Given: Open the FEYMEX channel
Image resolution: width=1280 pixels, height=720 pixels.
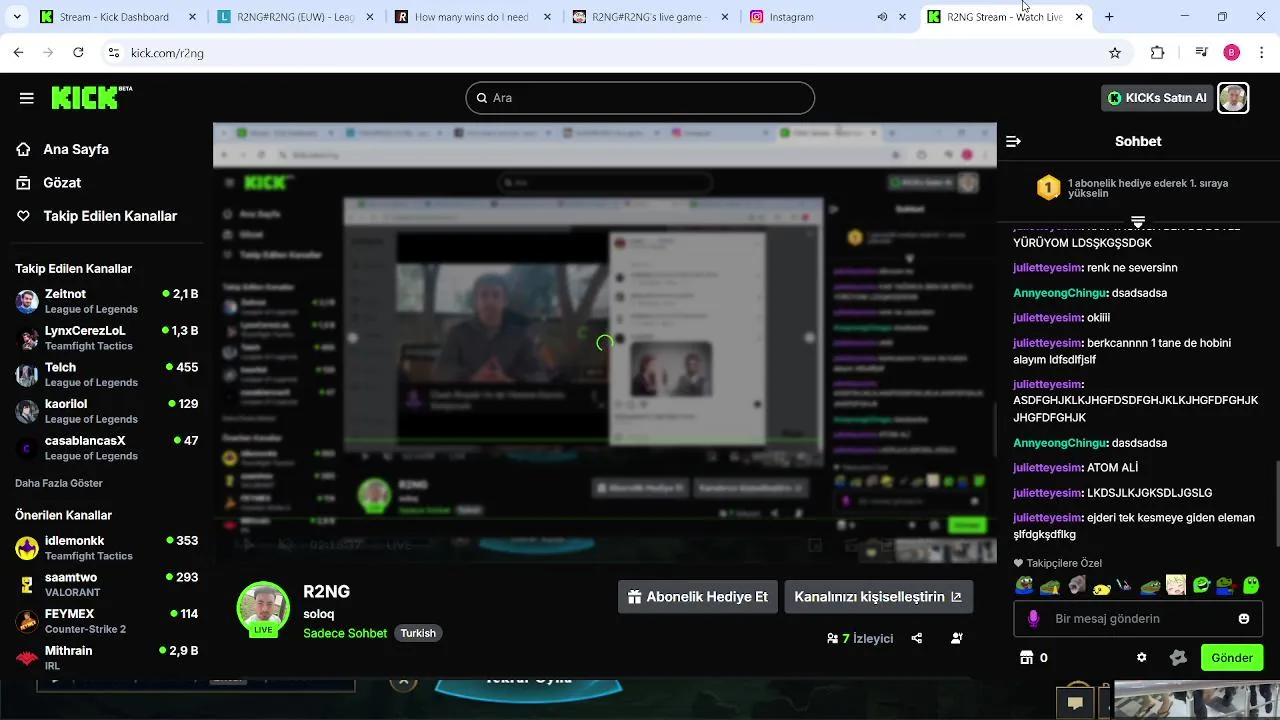Looking at the screenshot, I should pyautogui.click(x=107, y=621).
